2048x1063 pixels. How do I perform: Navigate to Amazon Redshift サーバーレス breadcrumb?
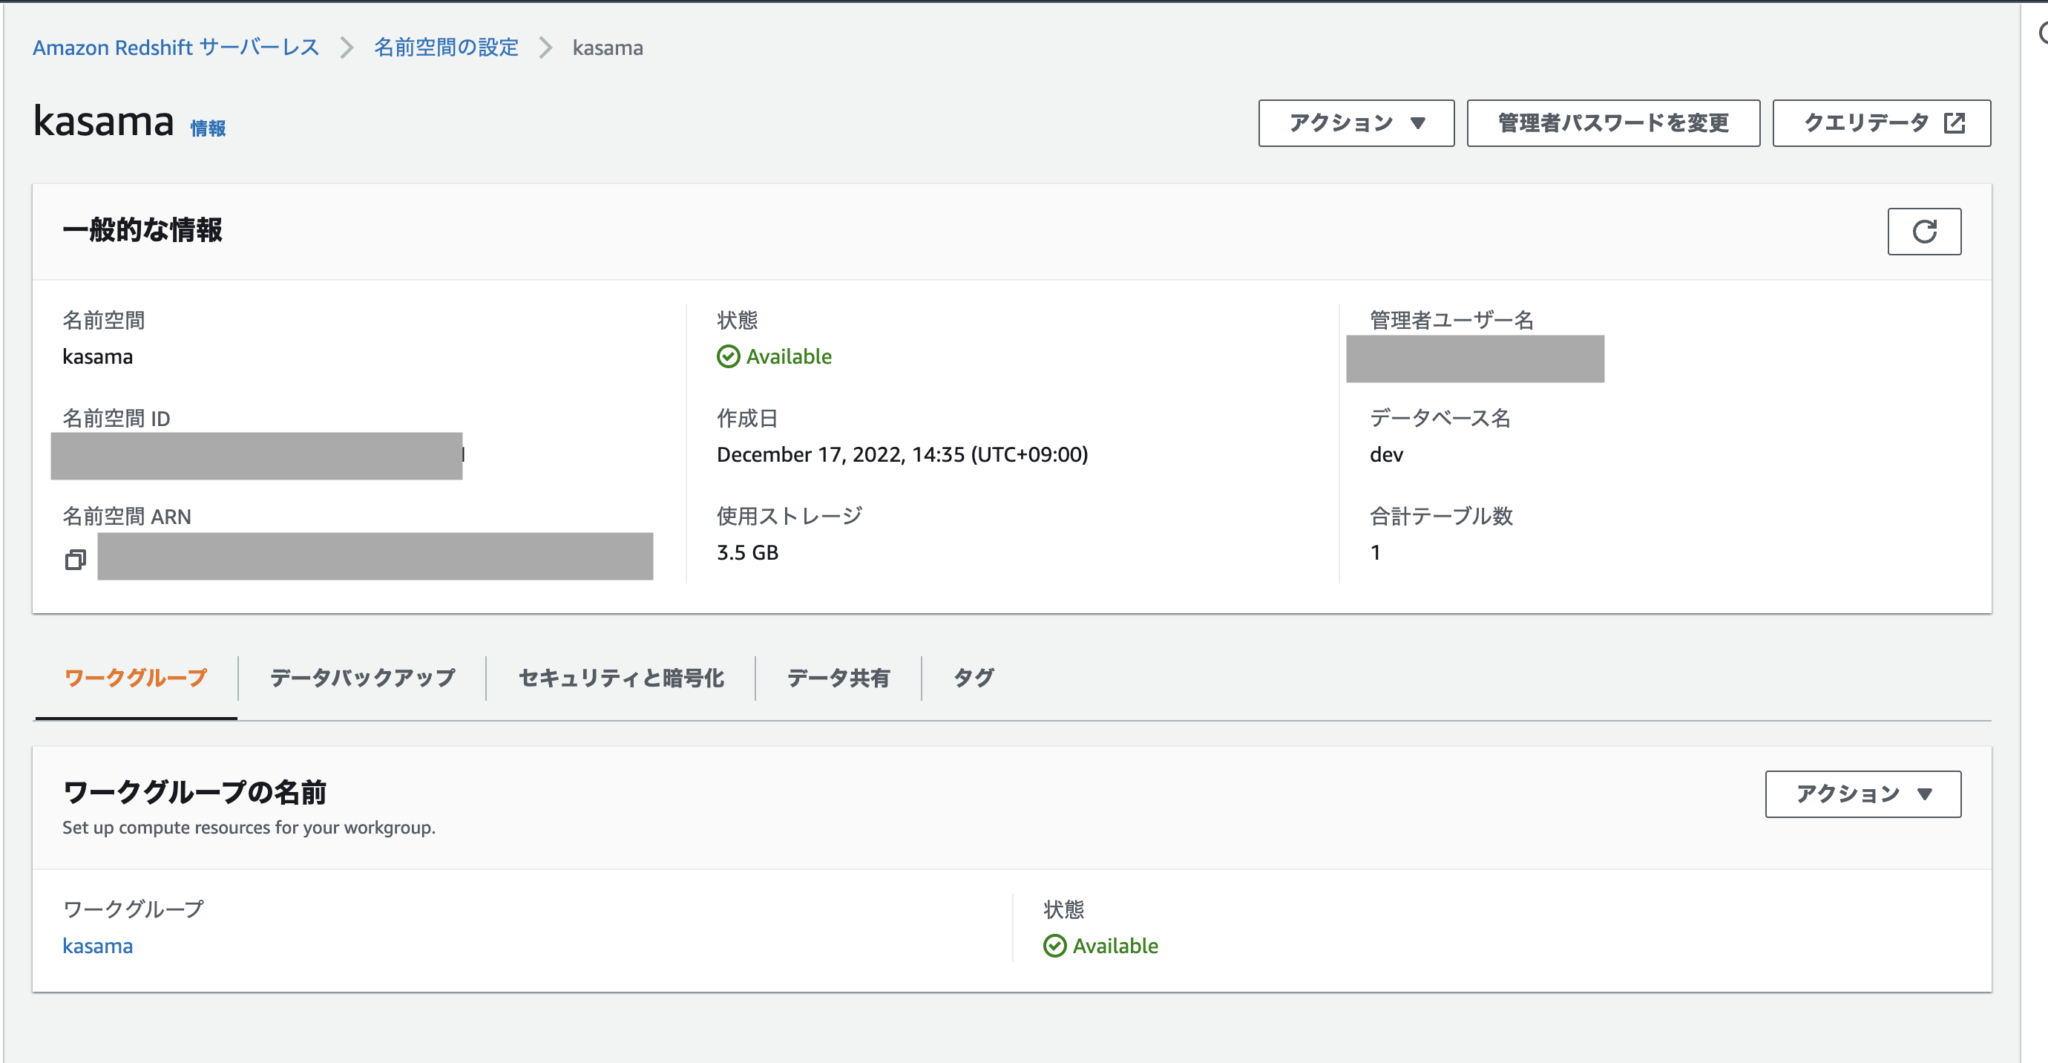click(175, 47)
